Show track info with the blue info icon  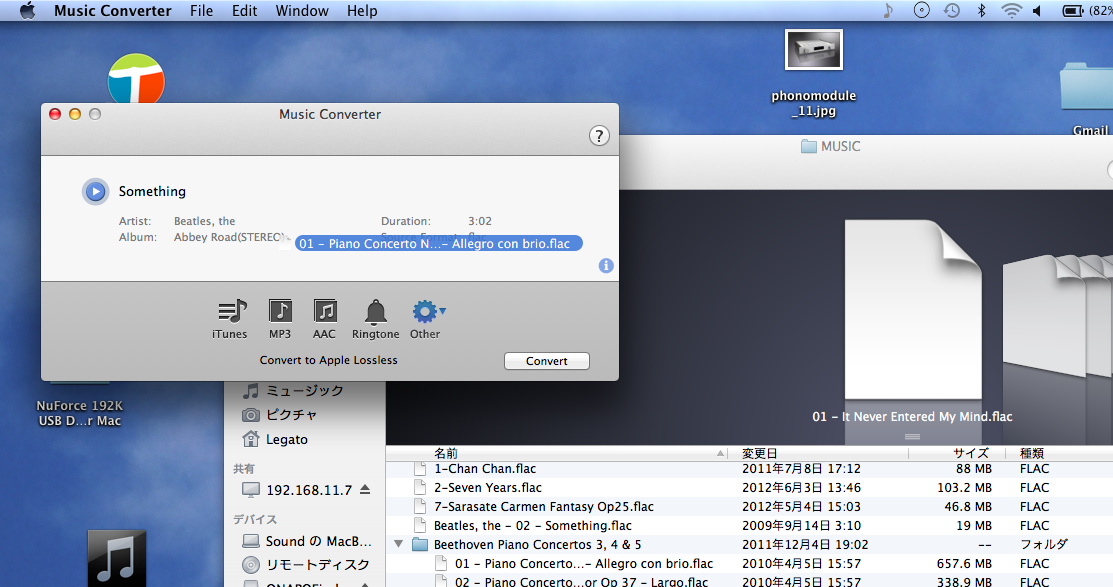point(605,265)
